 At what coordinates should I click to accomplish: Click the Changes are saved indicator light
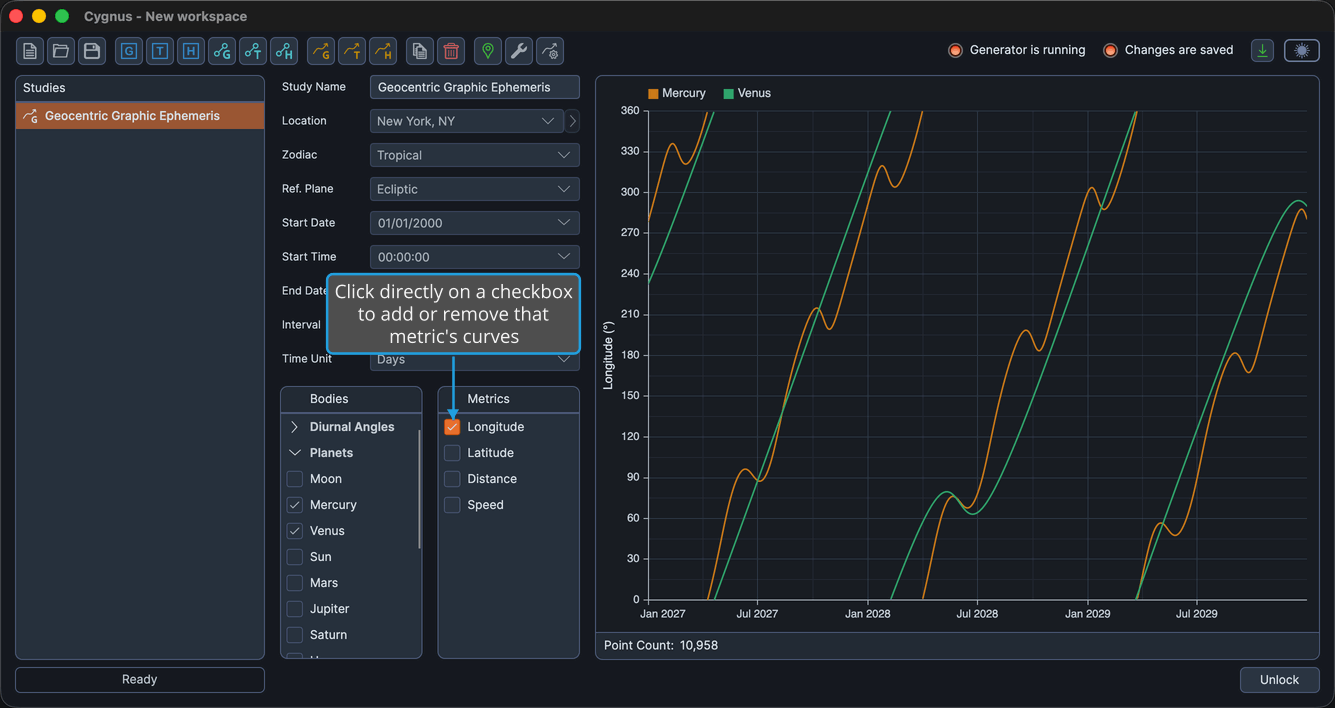[1110, 50]
